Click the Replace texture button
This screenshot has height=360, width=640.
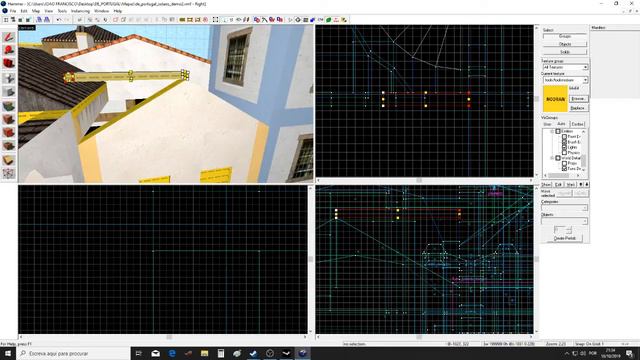click(578, 108)
